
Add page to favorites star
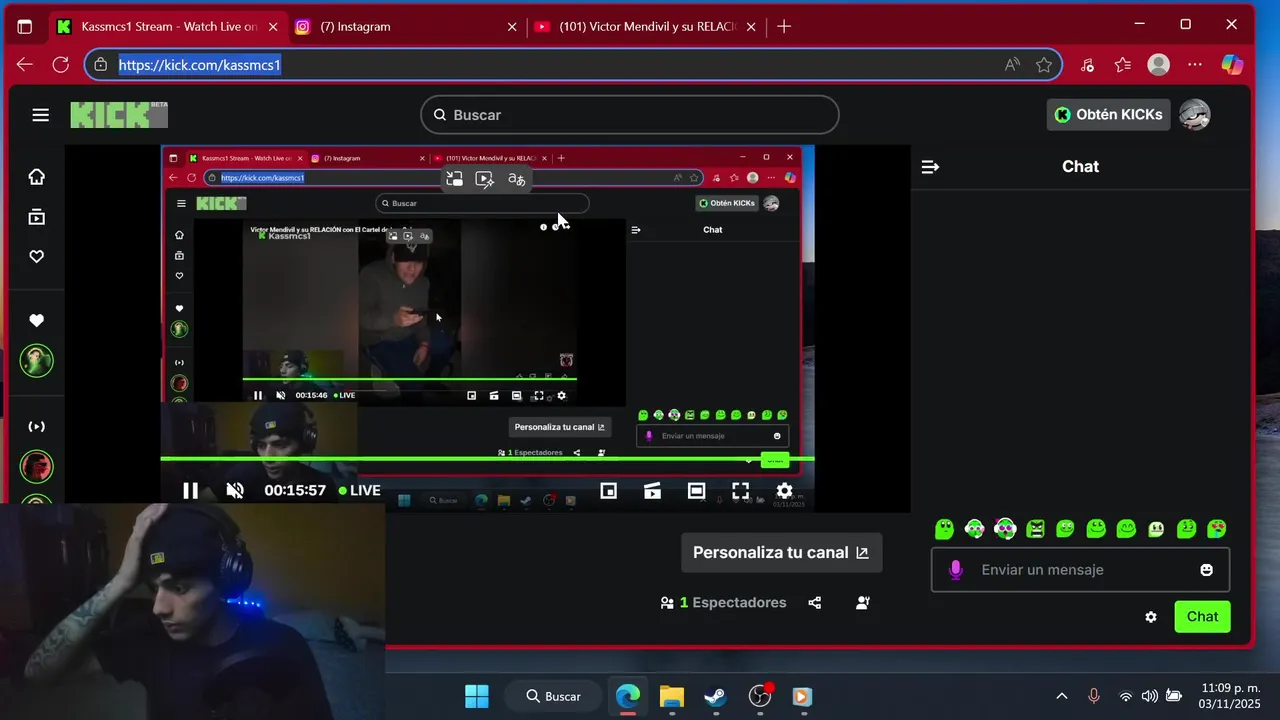click(1044, 65)
